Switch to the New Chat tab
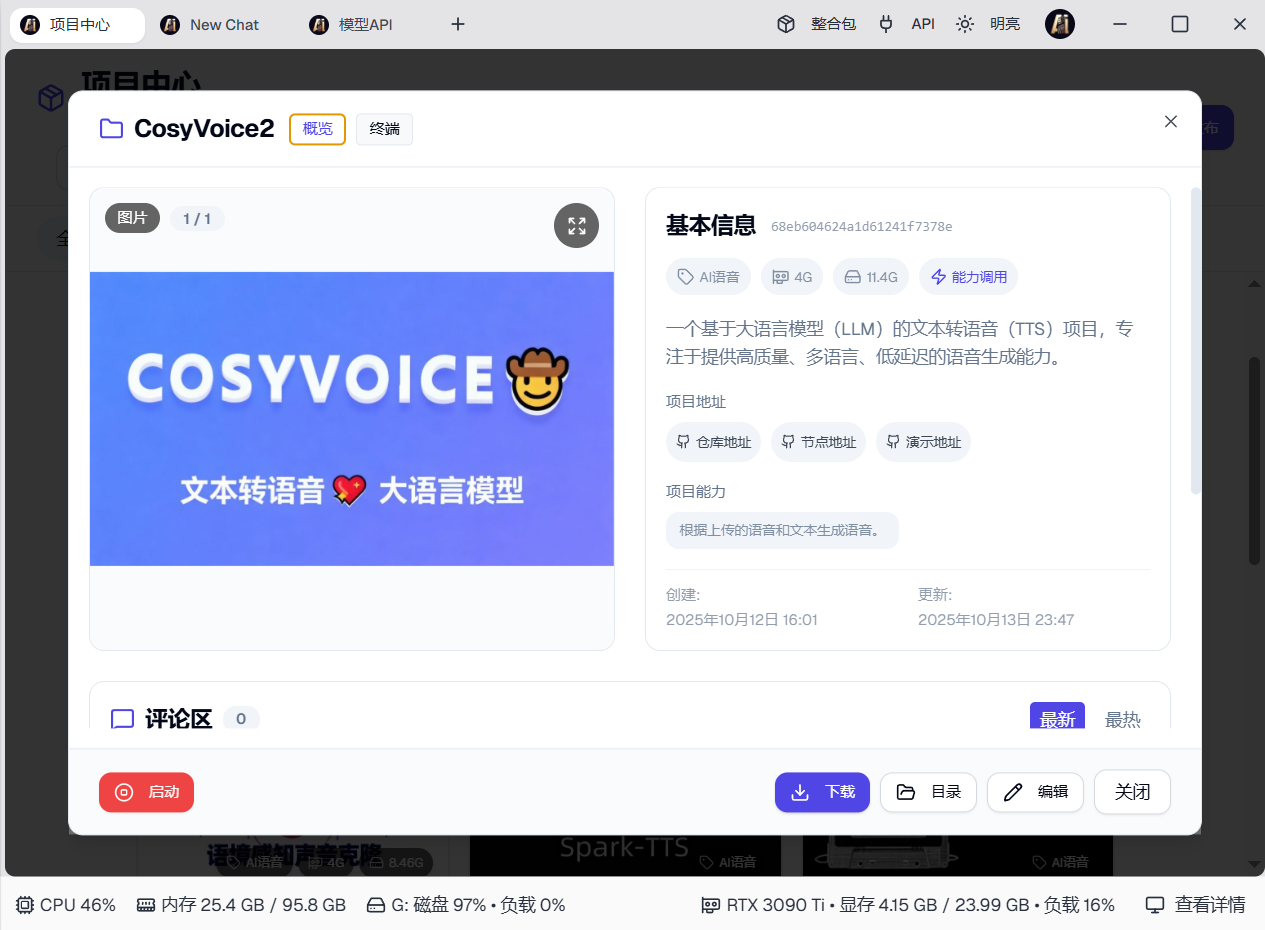This screenshot has height=930, width=1265. click(x=223, y=25)
